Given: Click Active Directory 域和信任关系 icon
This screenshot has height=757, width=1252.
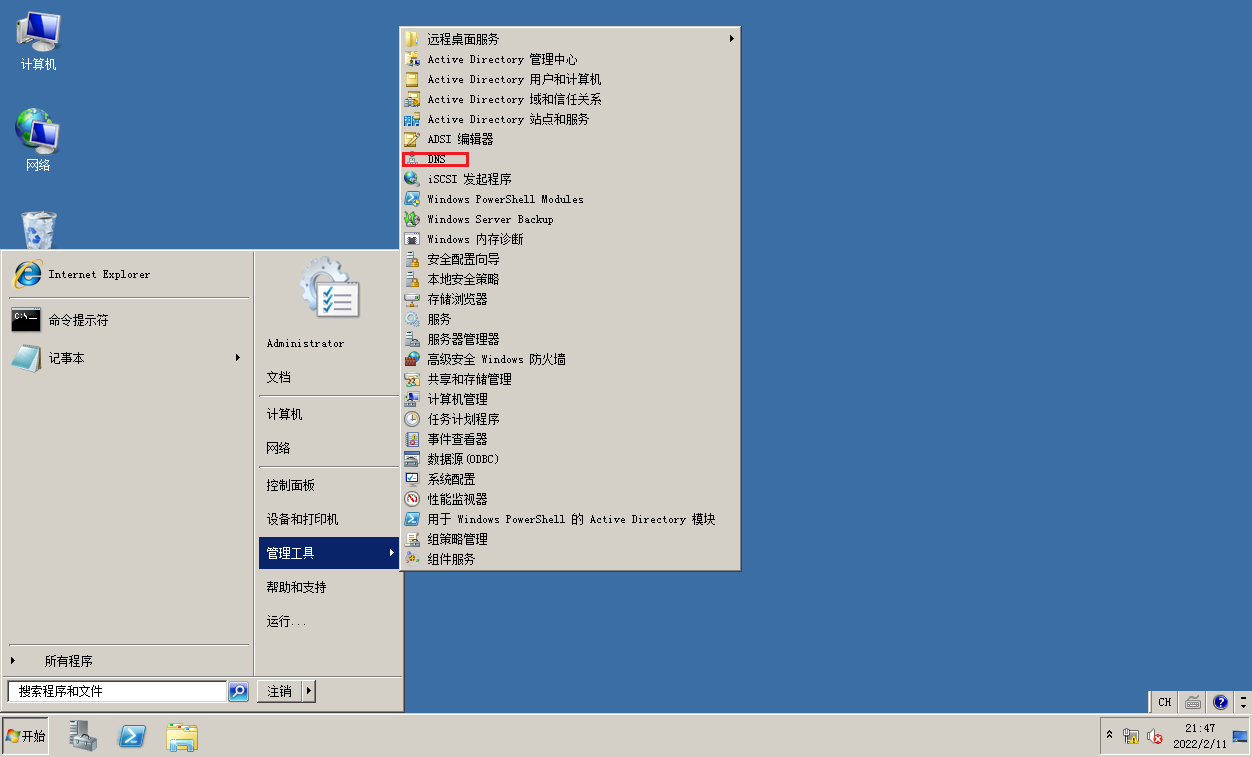Looking at the screenshot, I should coord(411,99).
